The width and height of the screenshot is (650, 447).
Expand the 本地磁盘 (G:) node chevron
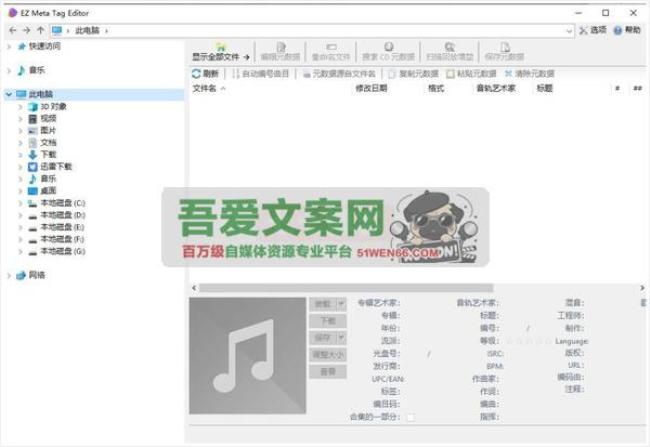click(x=20, y=251)
